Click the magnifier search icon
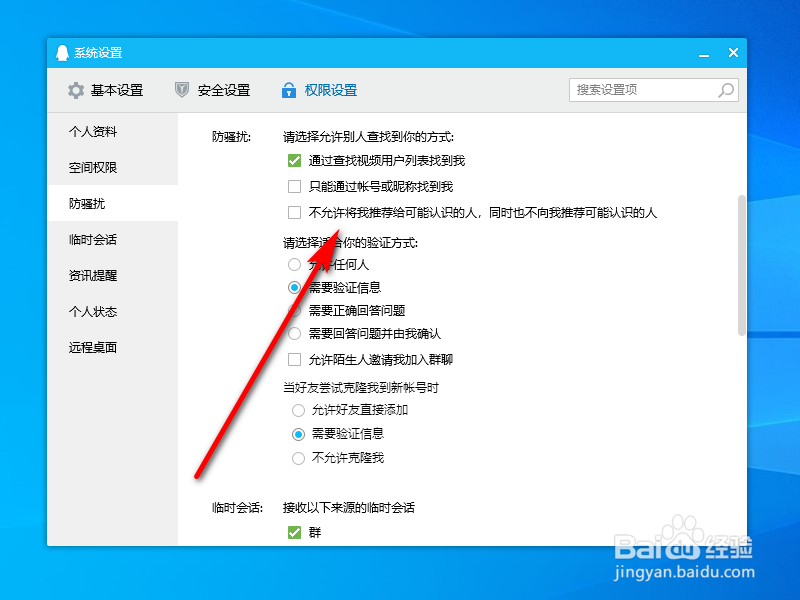This screenshot has width=800, height=600. click(726, 90)
